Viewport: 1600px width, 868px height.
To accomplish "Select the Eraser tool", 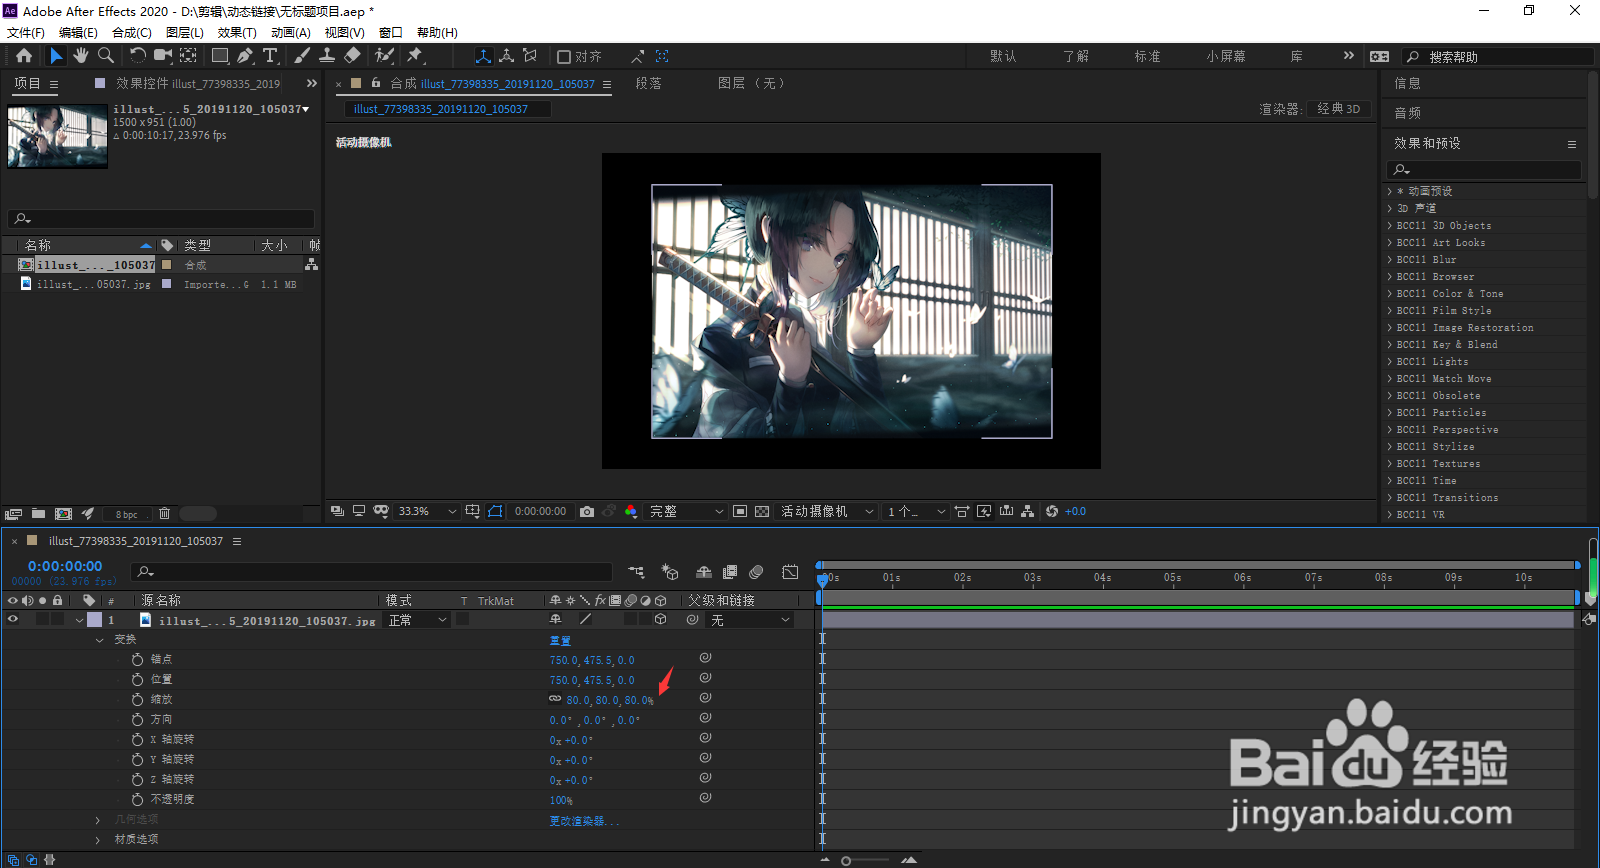I will coord(352,56).
